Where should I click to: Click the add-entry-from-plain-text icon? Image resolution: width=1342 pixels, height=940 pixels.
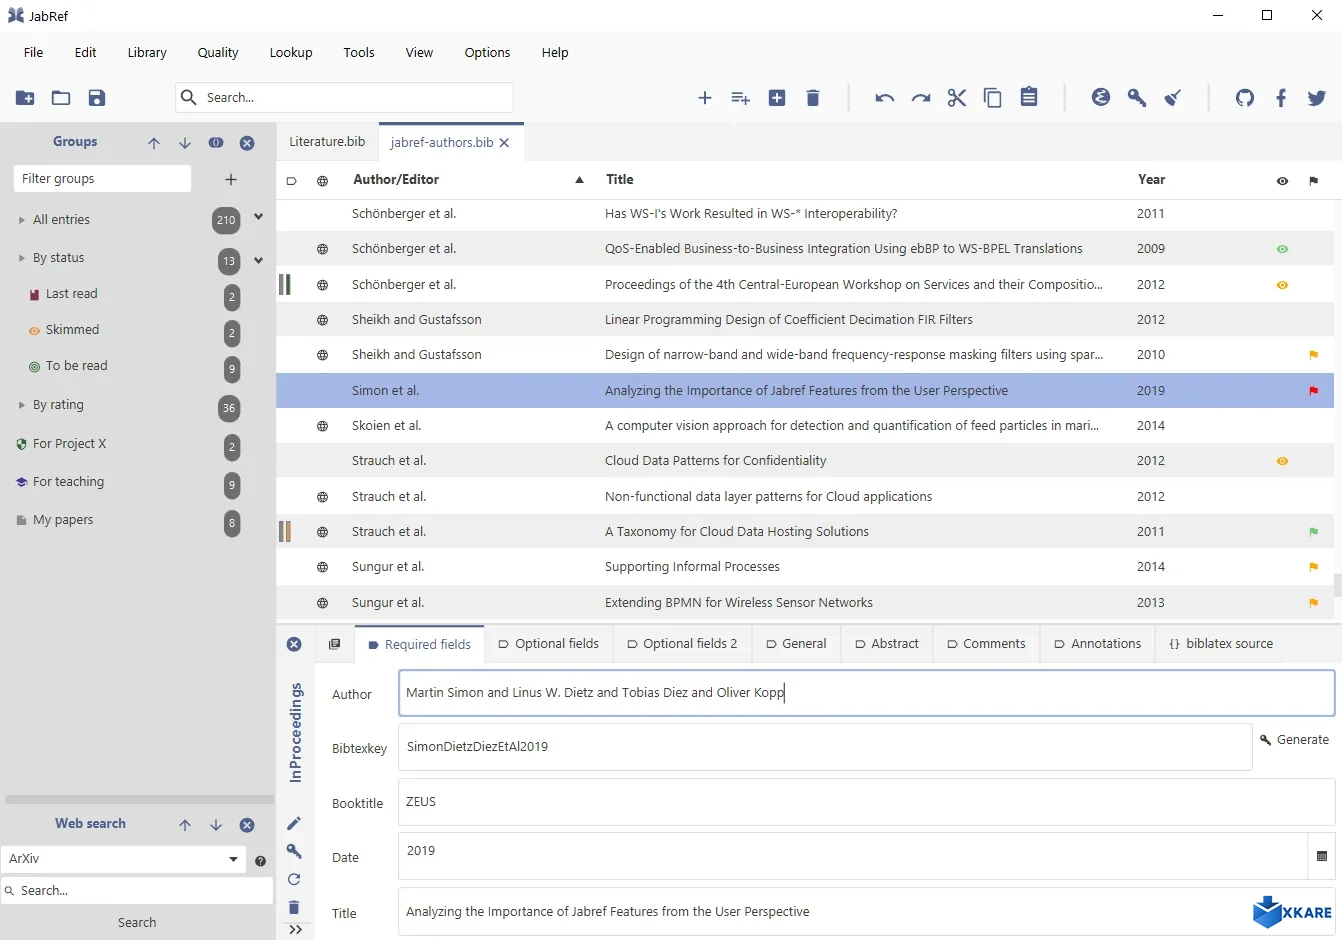coord(741,98)
